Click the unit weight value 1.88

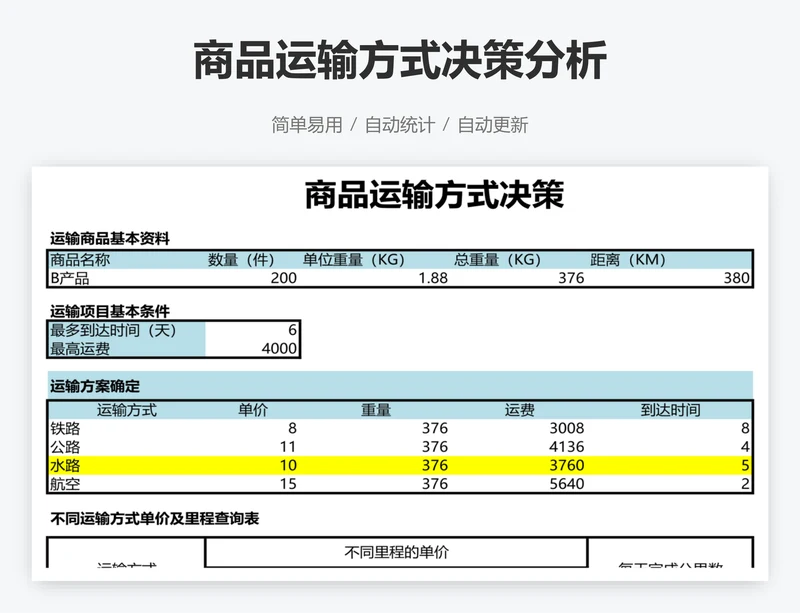[433, 278]
